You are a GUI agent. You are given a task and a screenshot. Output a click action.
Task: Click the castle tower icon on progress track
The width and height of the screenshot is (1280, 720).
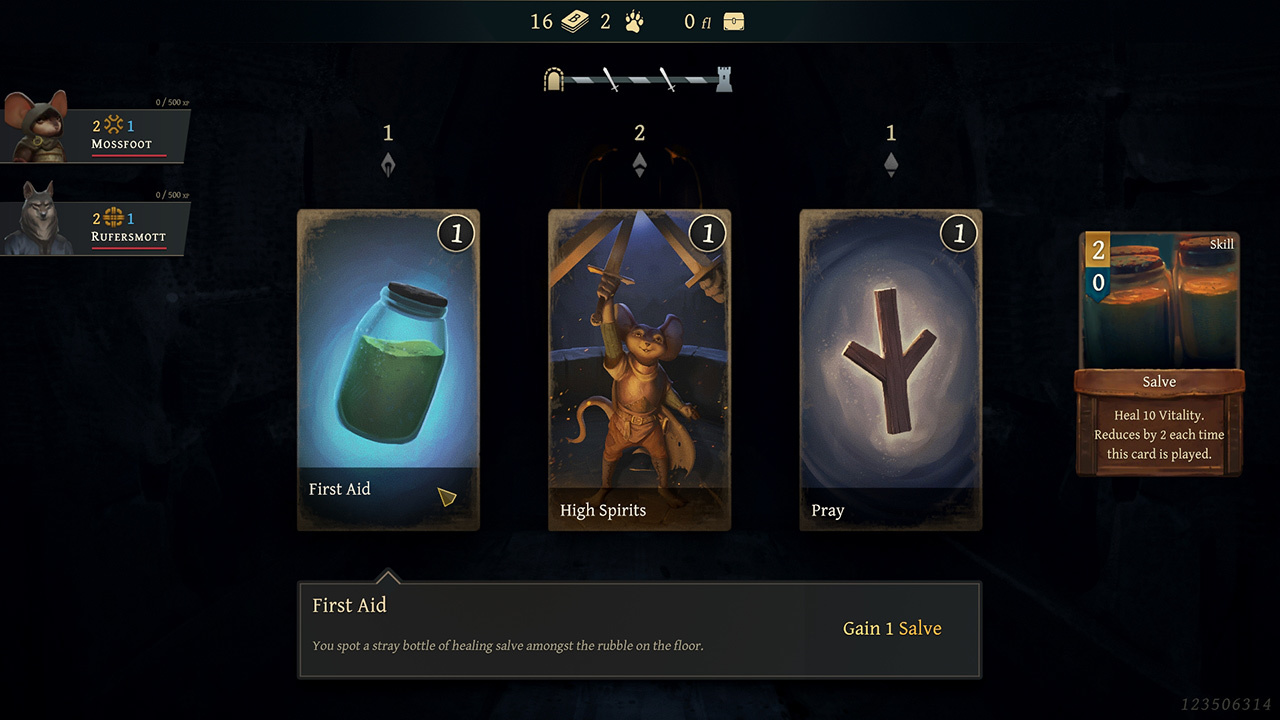(724, 80)
